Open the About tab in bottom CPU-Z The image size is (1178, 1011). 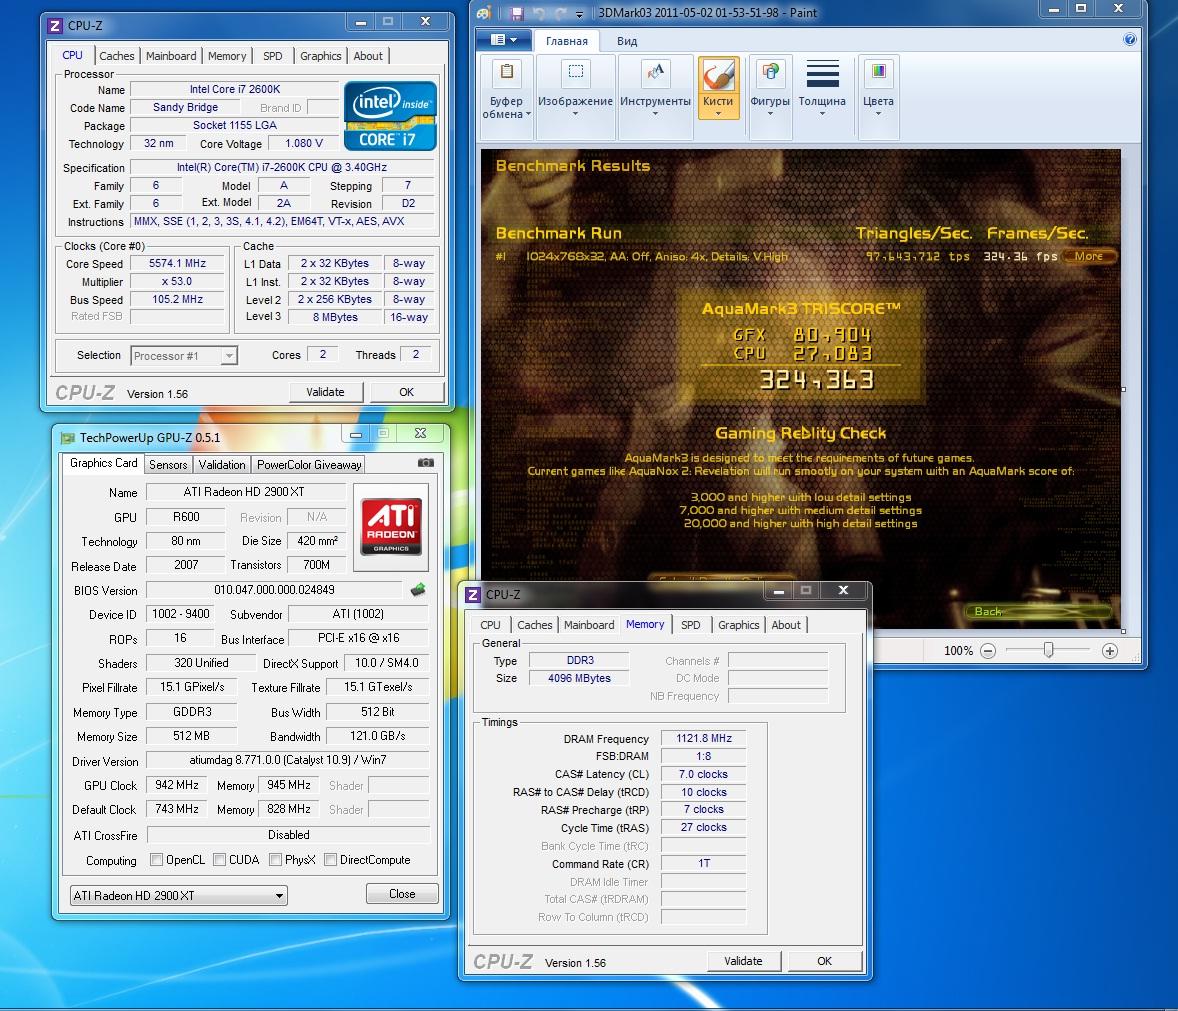786,625
